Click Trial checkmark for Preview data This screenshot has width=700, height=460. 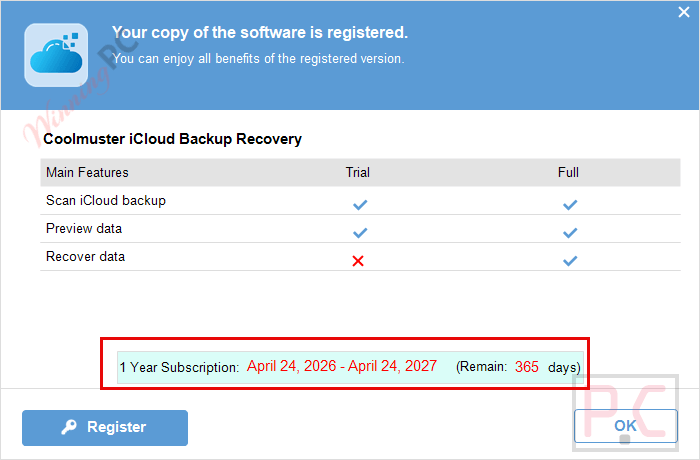[360, 233]
